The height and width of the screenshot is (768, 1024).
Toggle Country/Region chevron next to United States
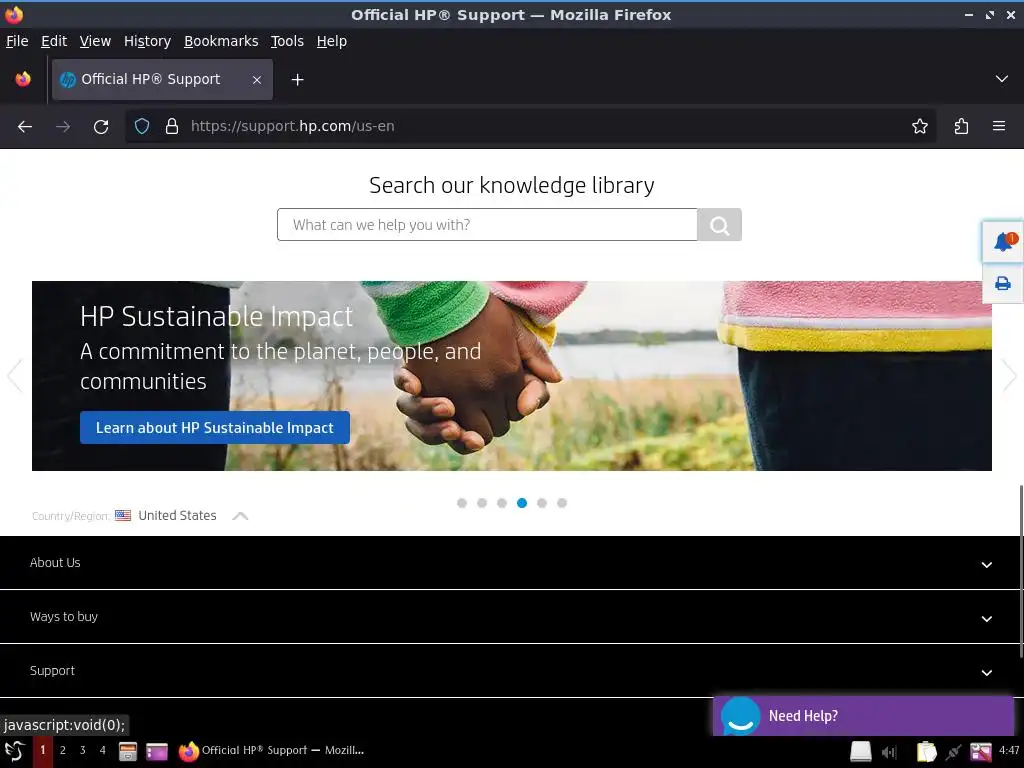(240, 516)
